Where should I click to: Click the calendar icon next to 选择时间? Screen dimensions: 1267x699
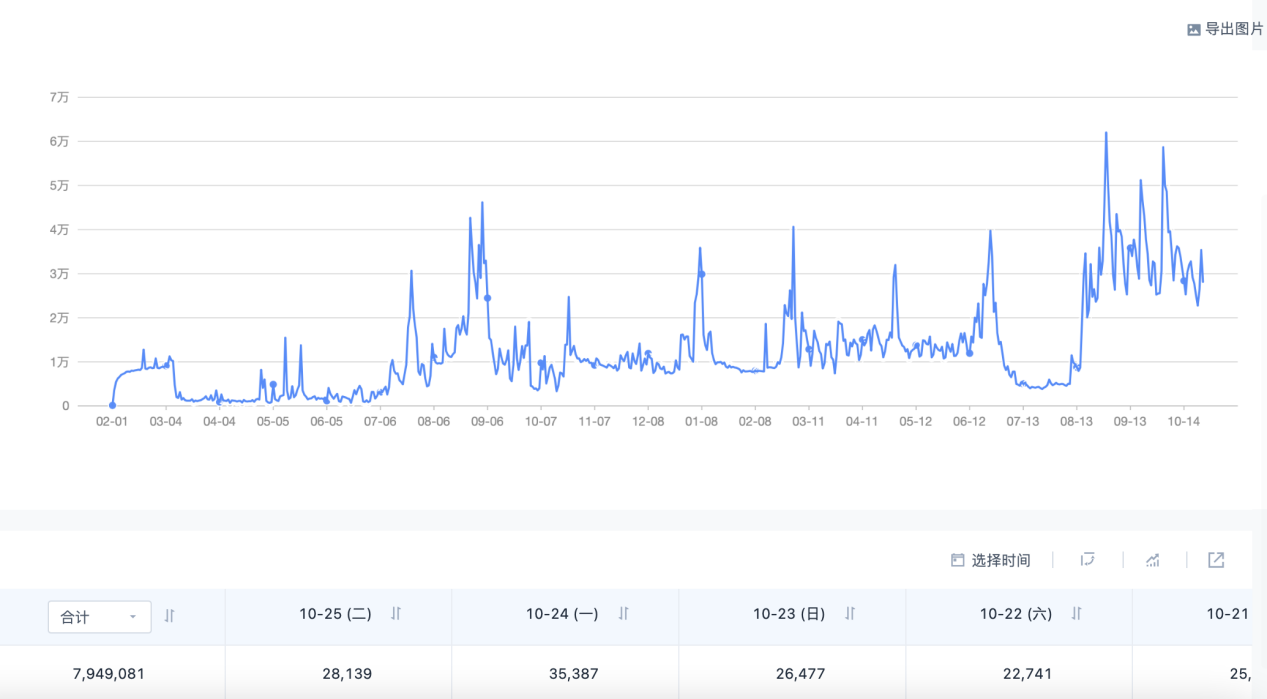957,560
